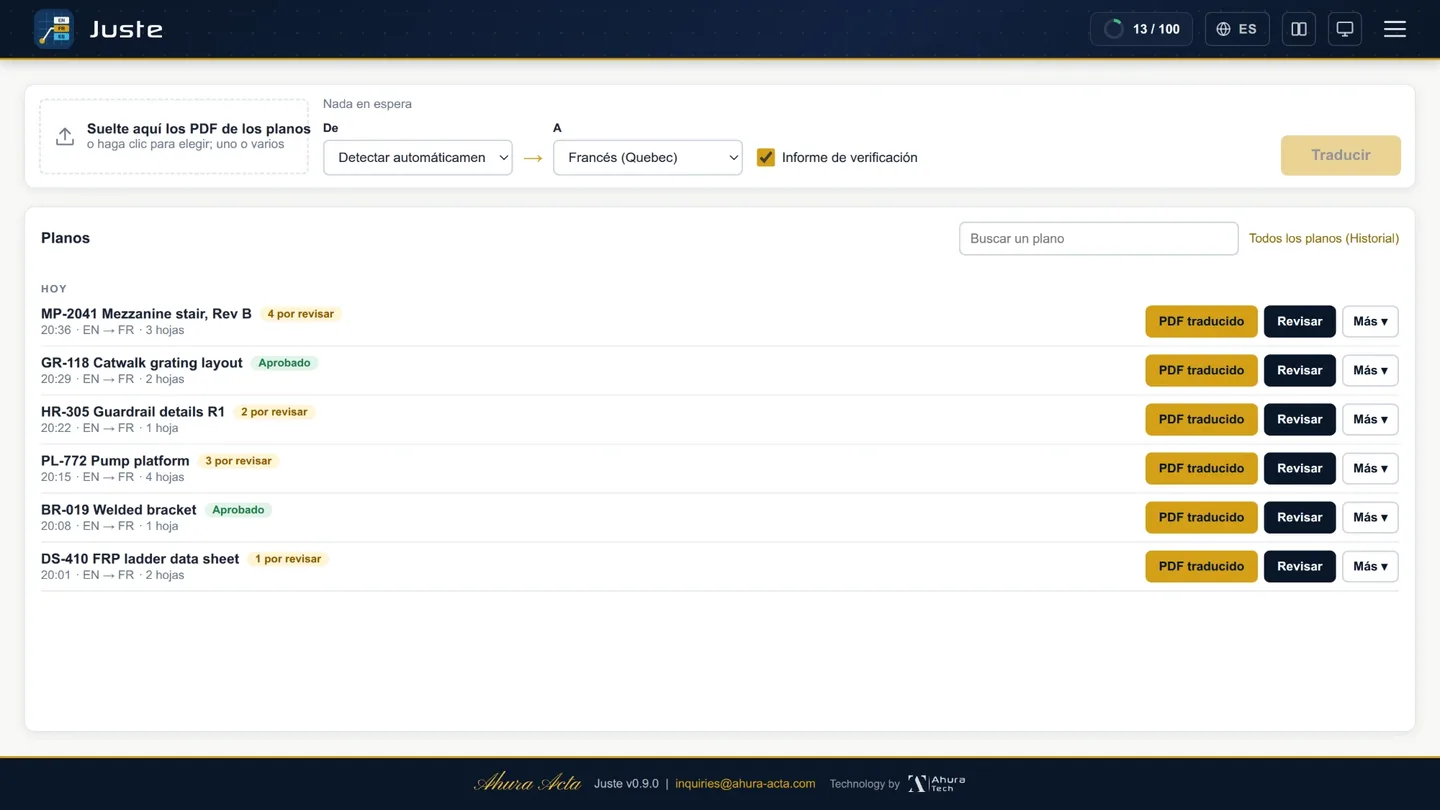Open the target language 'Francés (Quebec)' dropdown
The width and height of the screenshot is (1440, 810).
648,157
